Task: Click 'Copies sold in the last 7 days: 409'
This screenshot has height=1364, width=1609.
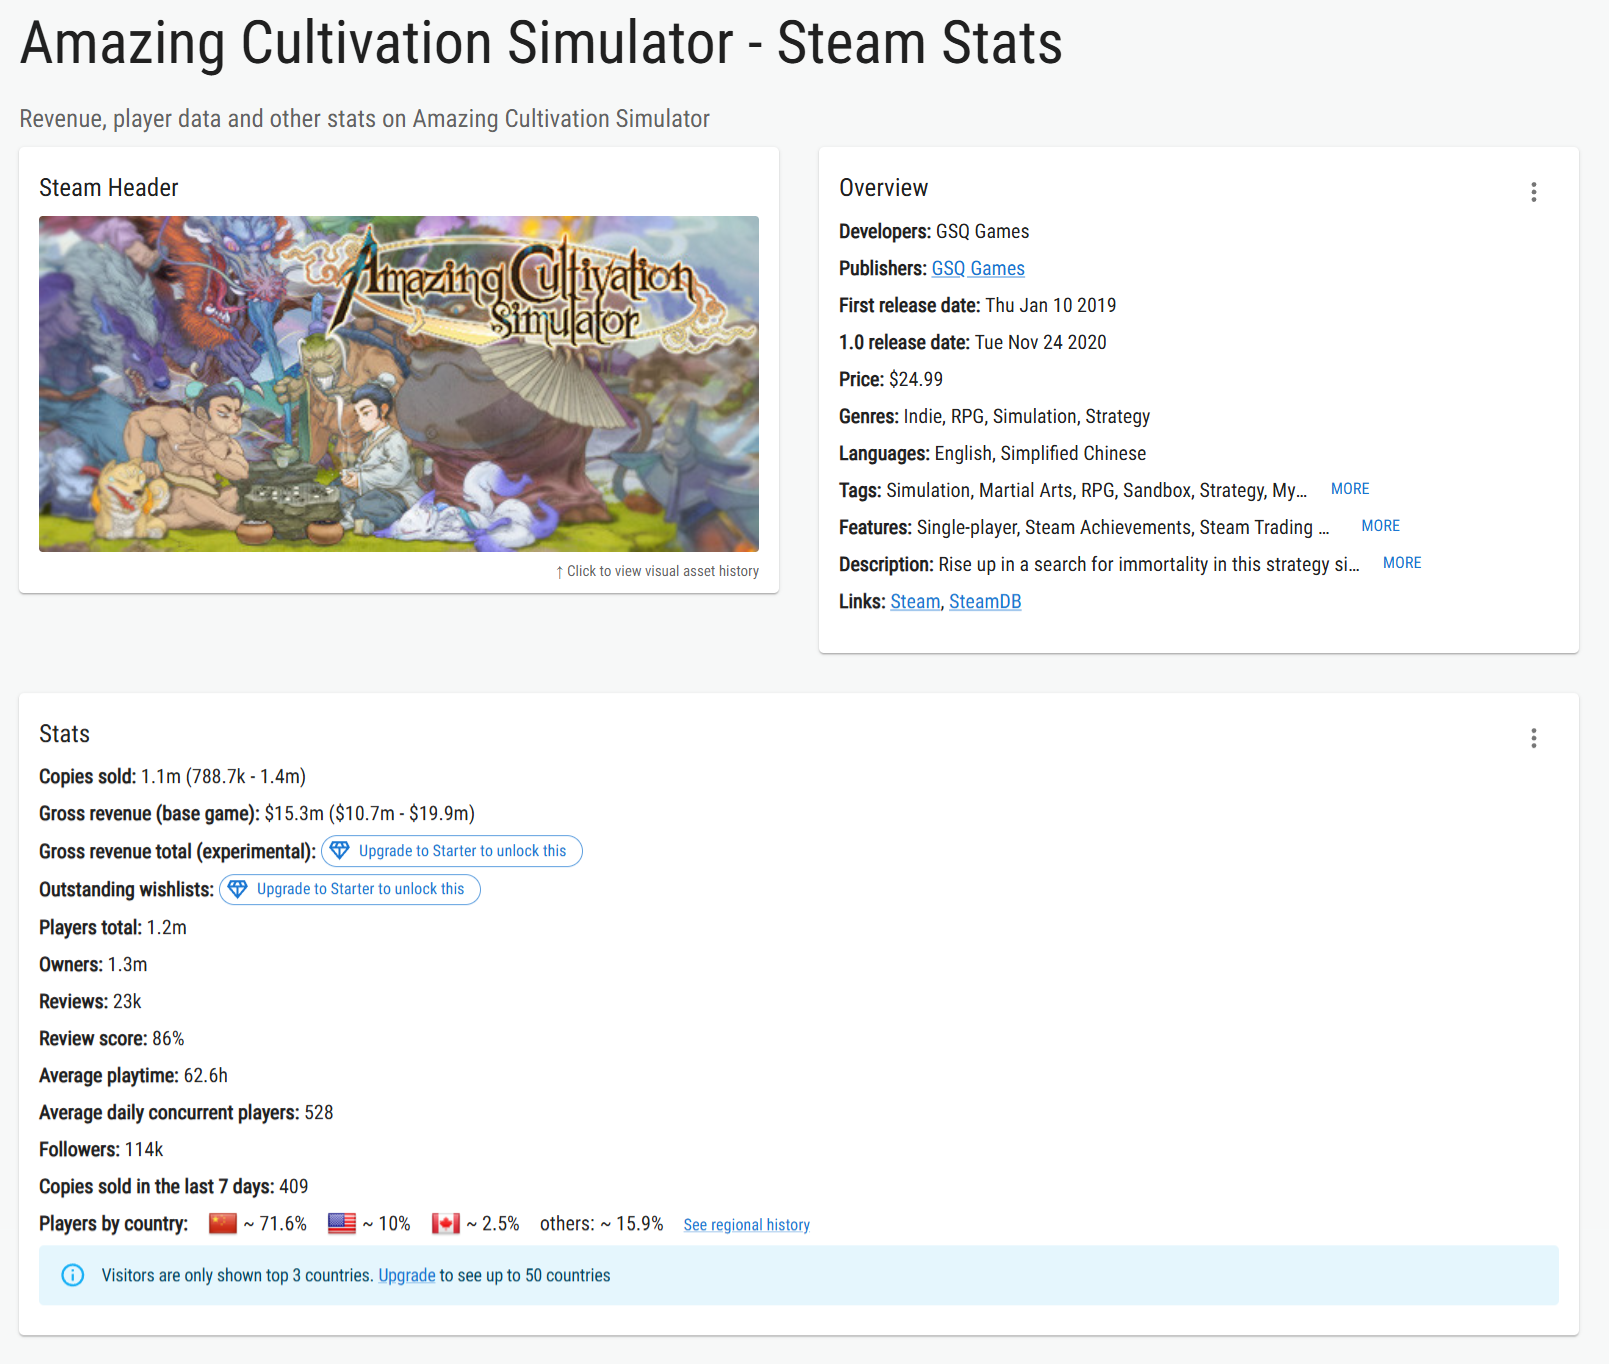Action: pos(173,1186)
